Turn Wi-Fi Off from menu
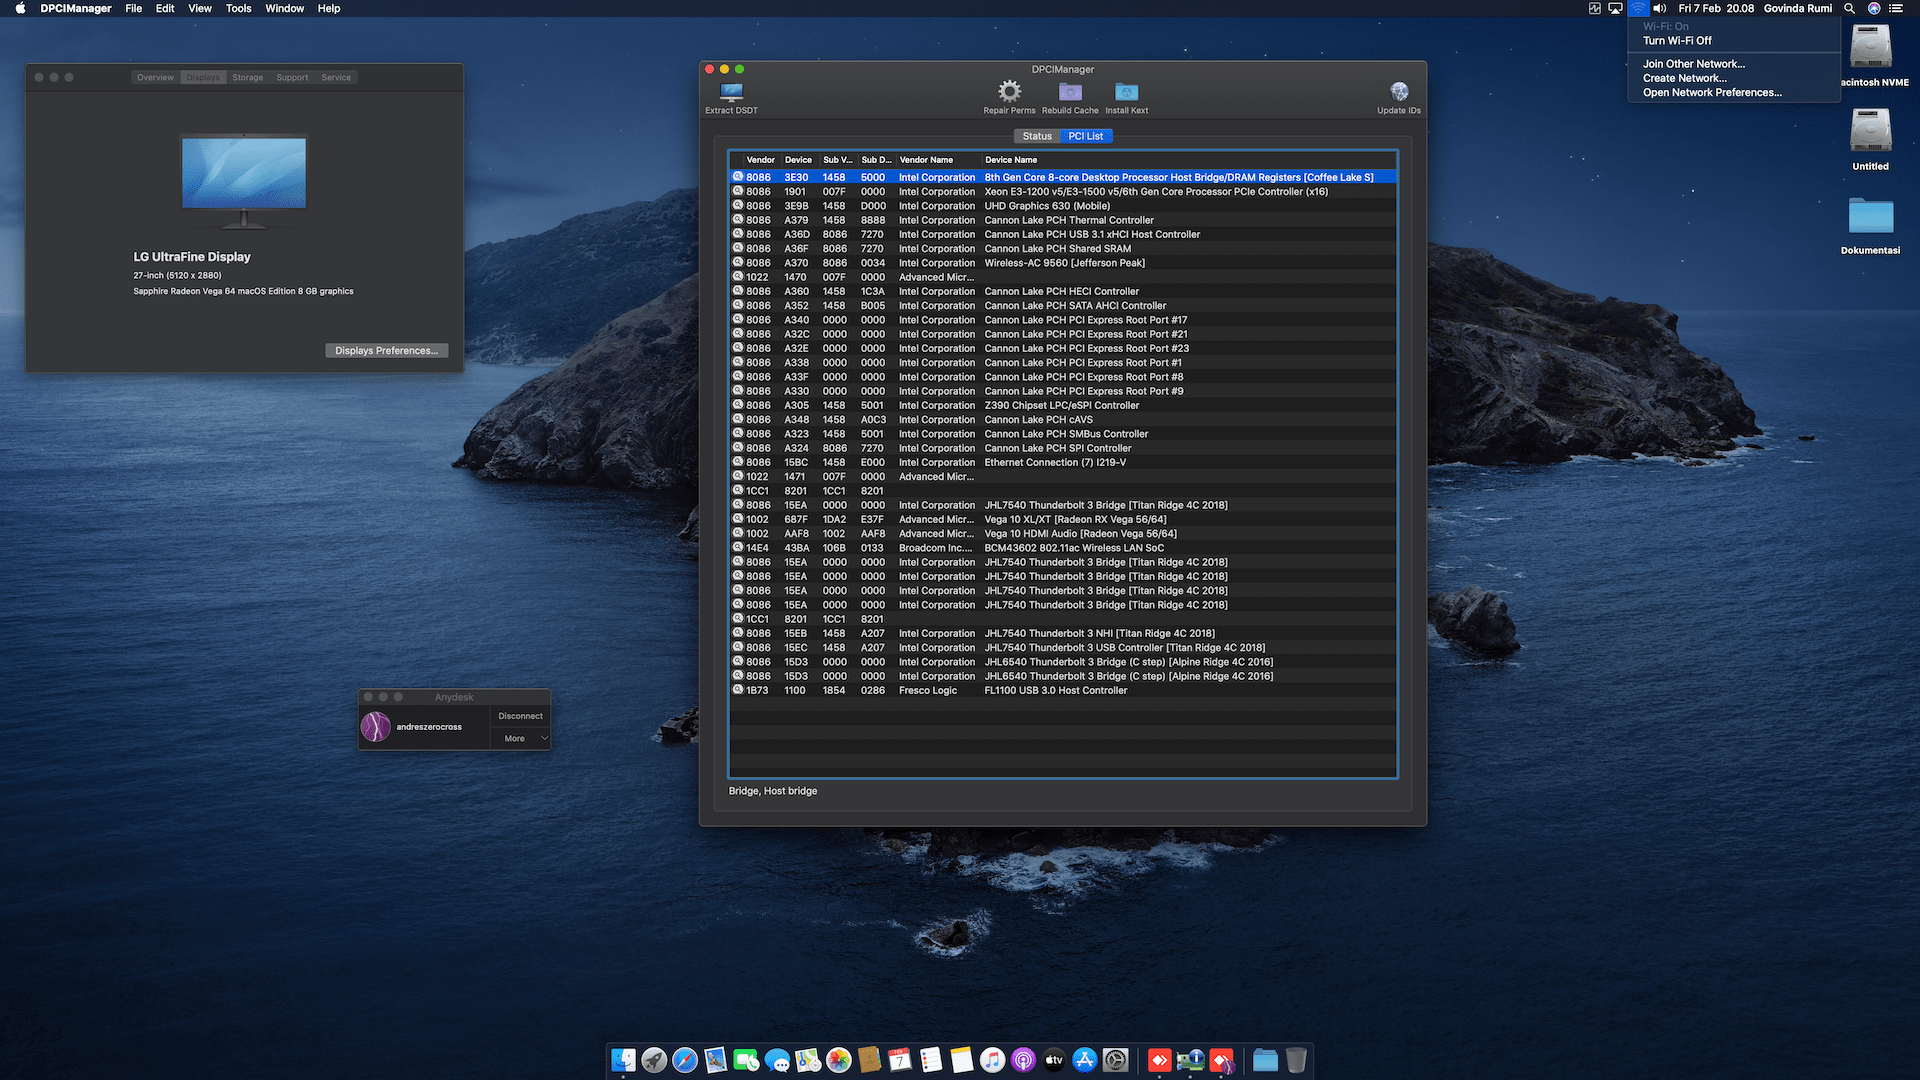 coord(1677,41)
